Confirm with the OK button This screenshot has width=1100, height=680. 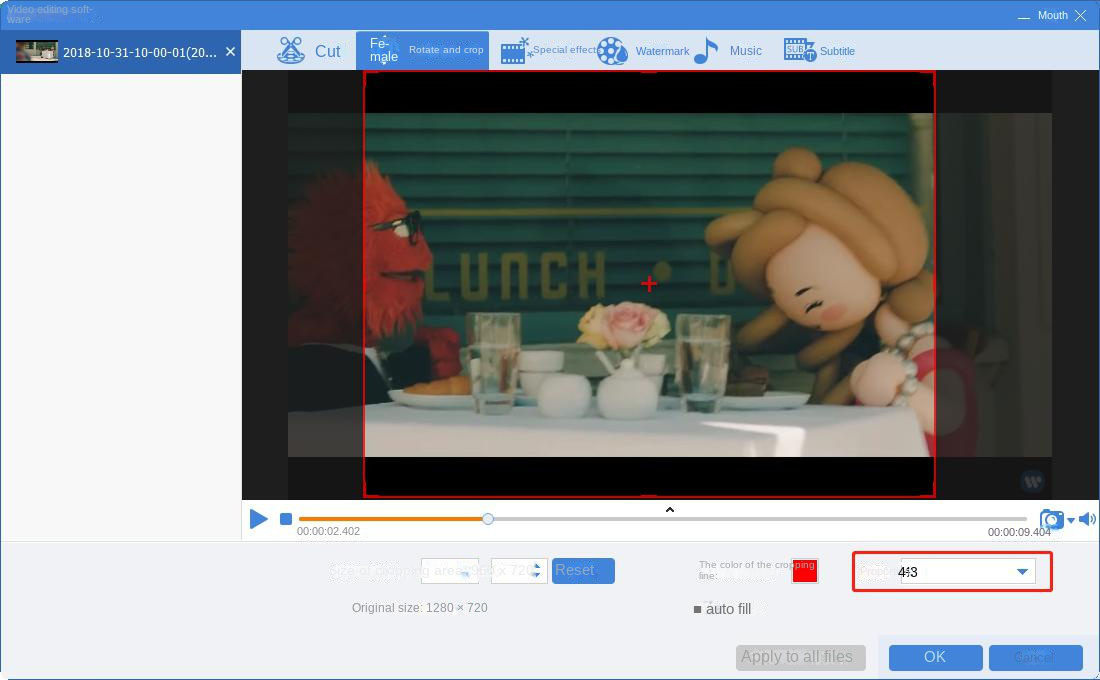pos(935,658)
